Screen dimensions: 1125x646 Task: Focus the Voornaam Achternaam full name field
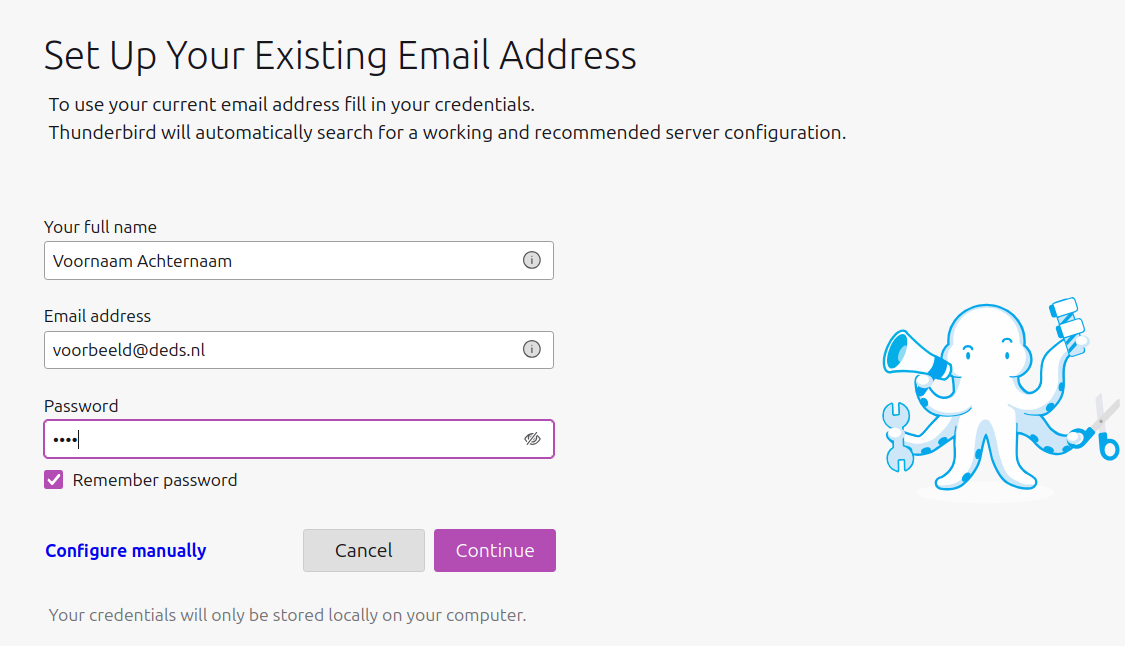pyautogui.click(x=298, y=261)
